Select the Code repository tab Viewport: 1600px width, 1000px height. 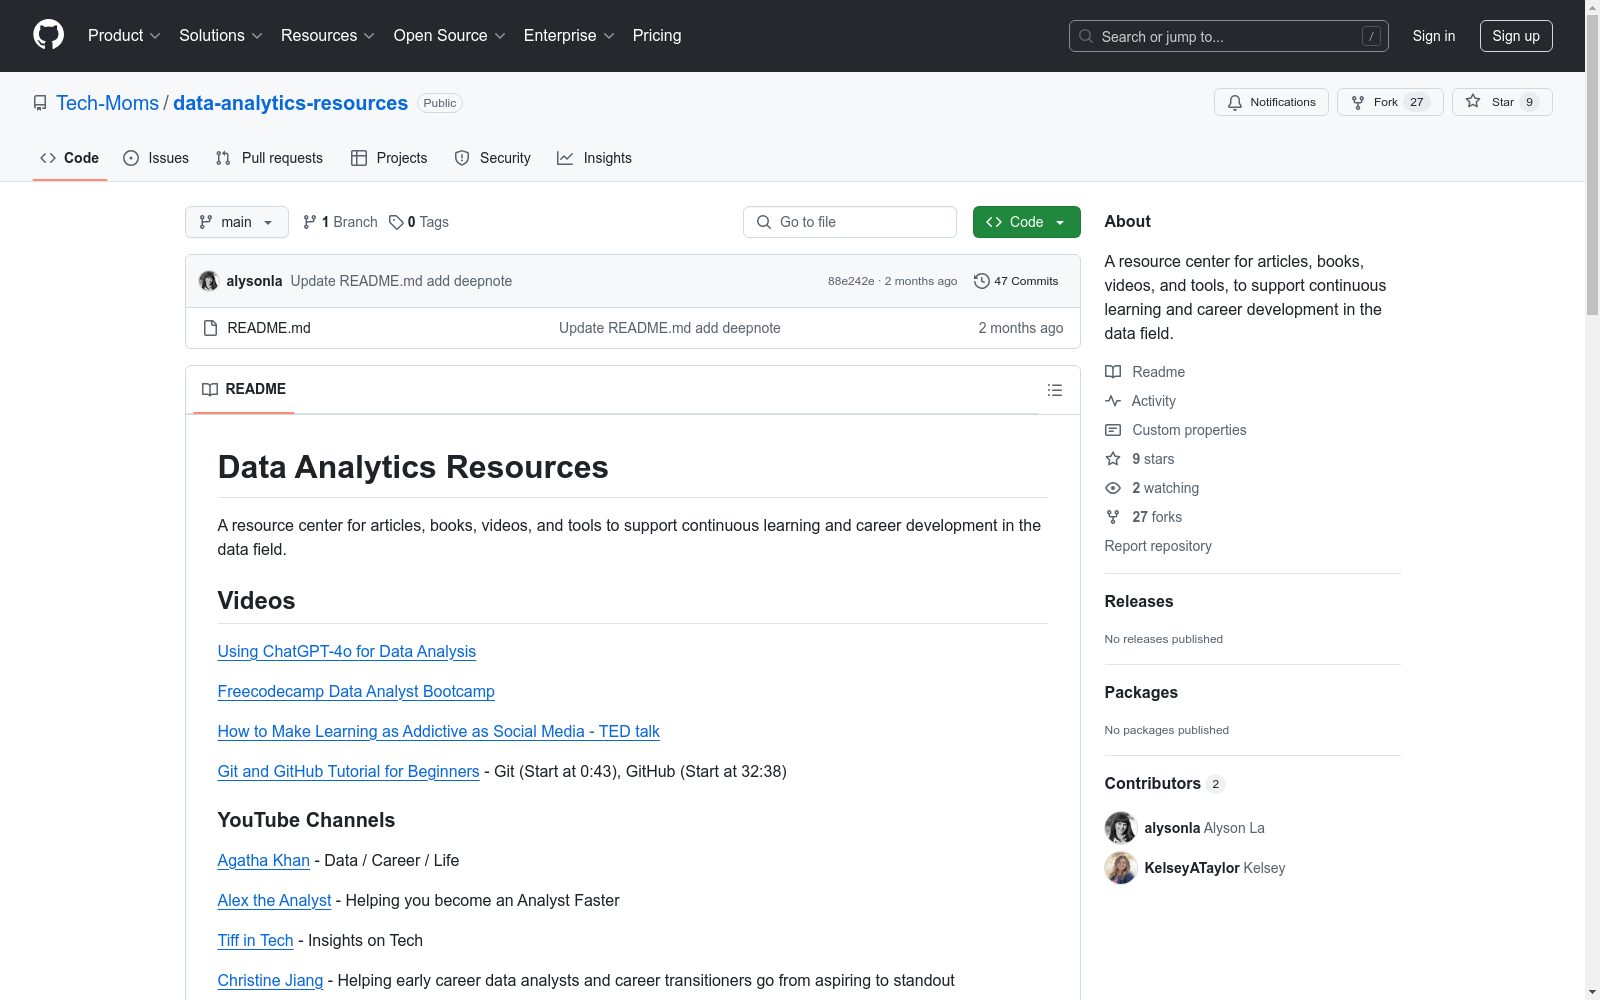70,158
